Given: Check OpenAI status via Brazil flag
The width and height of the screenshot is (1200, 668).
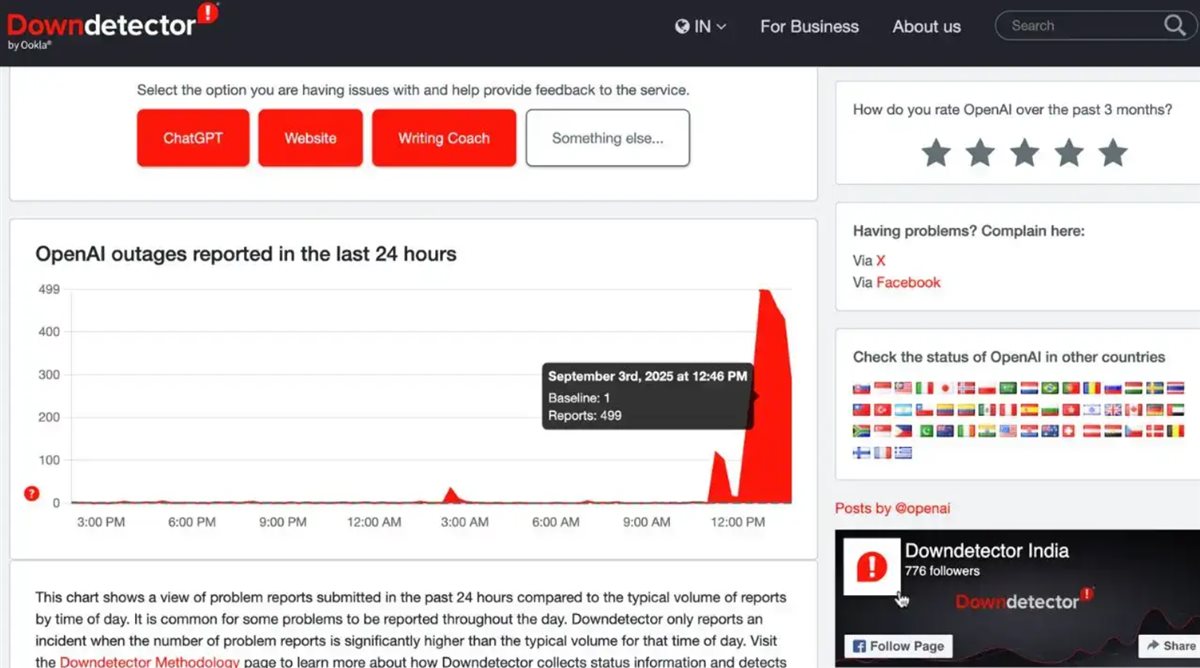Looking at the screenshot, I should (x=1050, y=388).
